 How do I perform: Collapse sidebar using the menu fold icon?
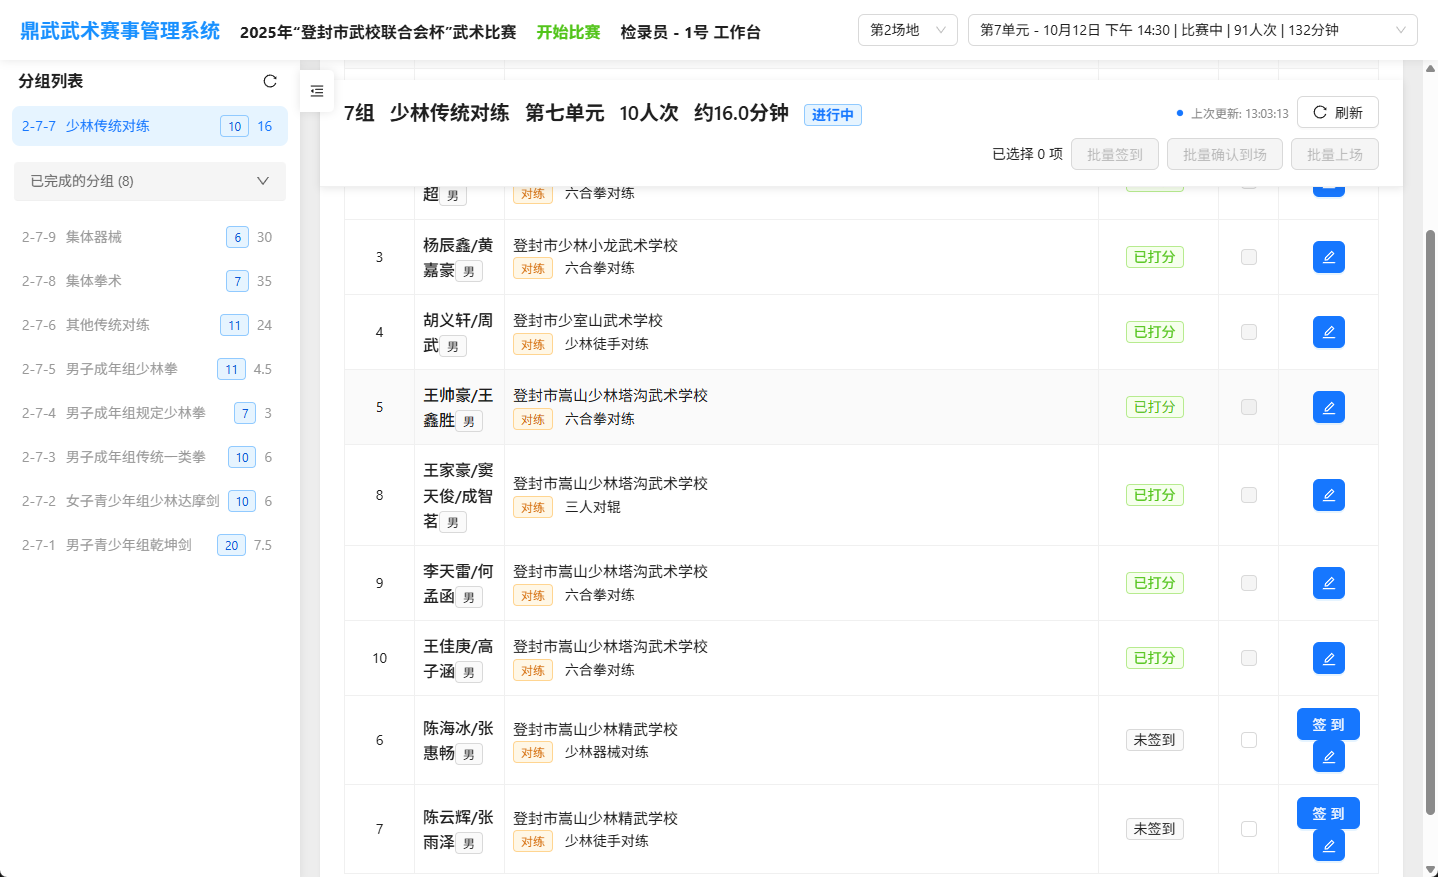click(x=317, y=91)
